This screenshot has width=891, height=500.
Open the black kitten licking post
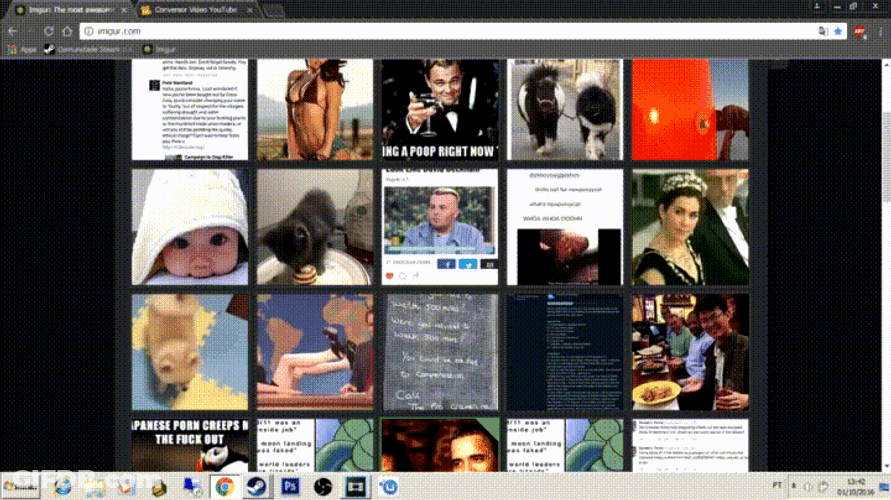(315, 227)
